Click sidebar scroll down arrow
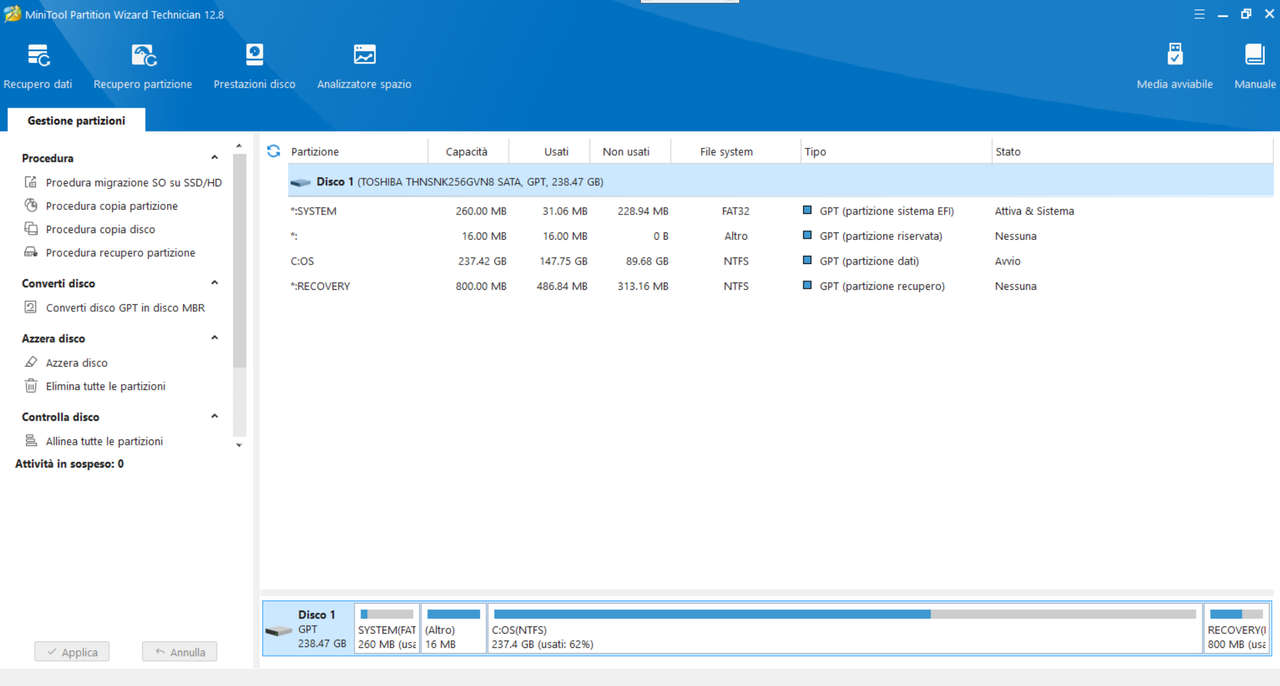Image resolution: width=1280 pixels, height=686 pixels. tap(239, 445)
